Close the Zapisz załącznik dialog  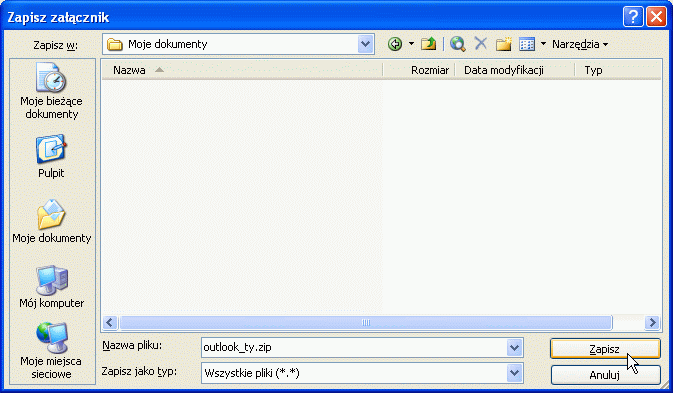(x=656, y=17)
